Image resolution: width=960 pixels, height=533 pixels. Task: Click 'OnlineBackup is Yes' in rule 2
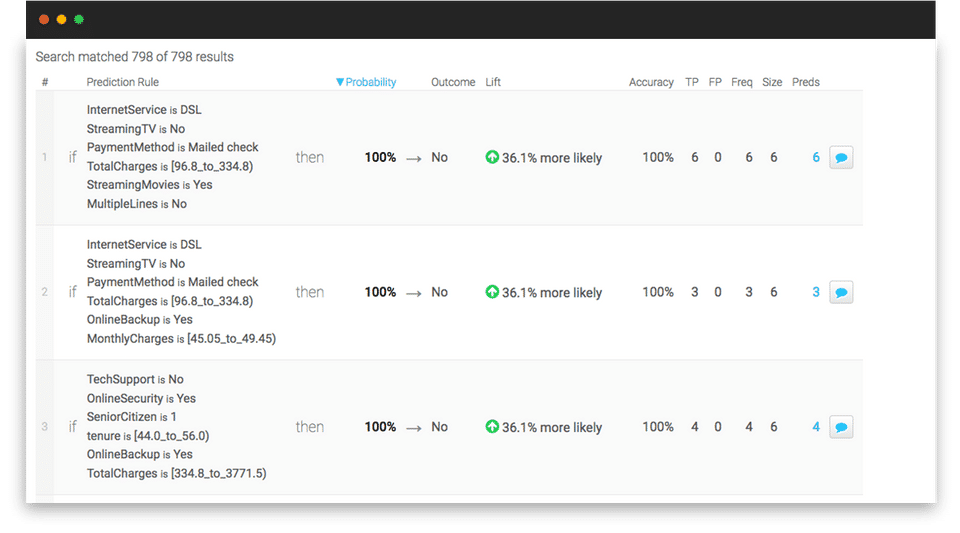pos(140,319)
